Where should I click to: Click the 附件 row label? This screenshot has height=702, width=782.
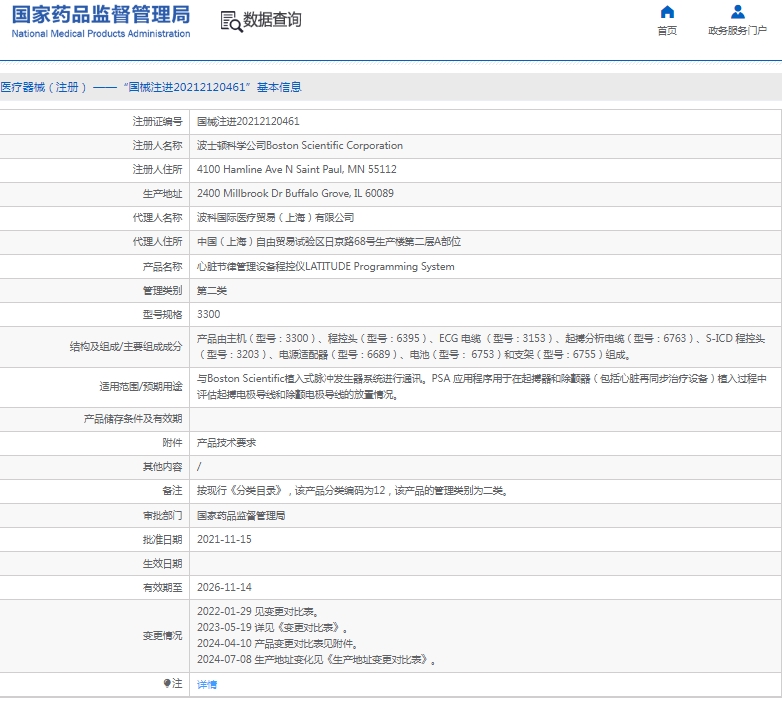(x=173, y=443)
